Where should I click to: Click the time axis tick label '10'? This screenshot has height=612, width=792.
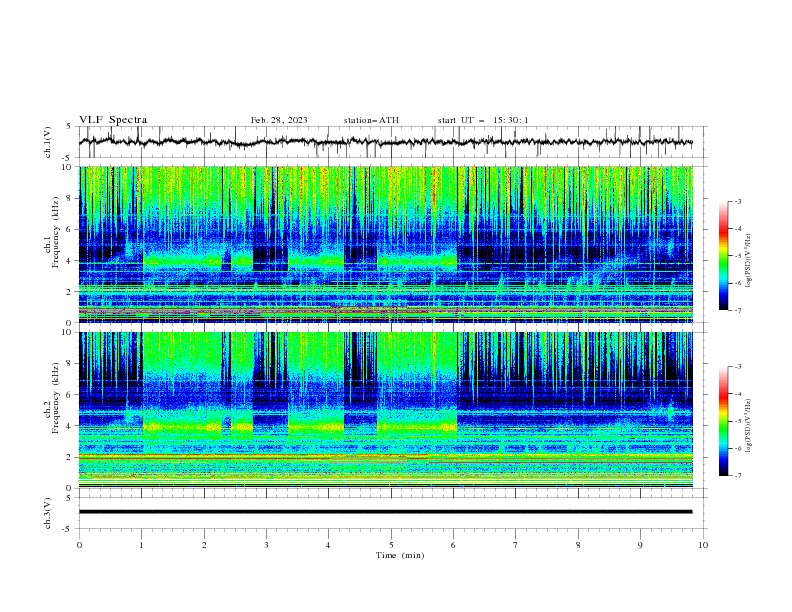703,545
